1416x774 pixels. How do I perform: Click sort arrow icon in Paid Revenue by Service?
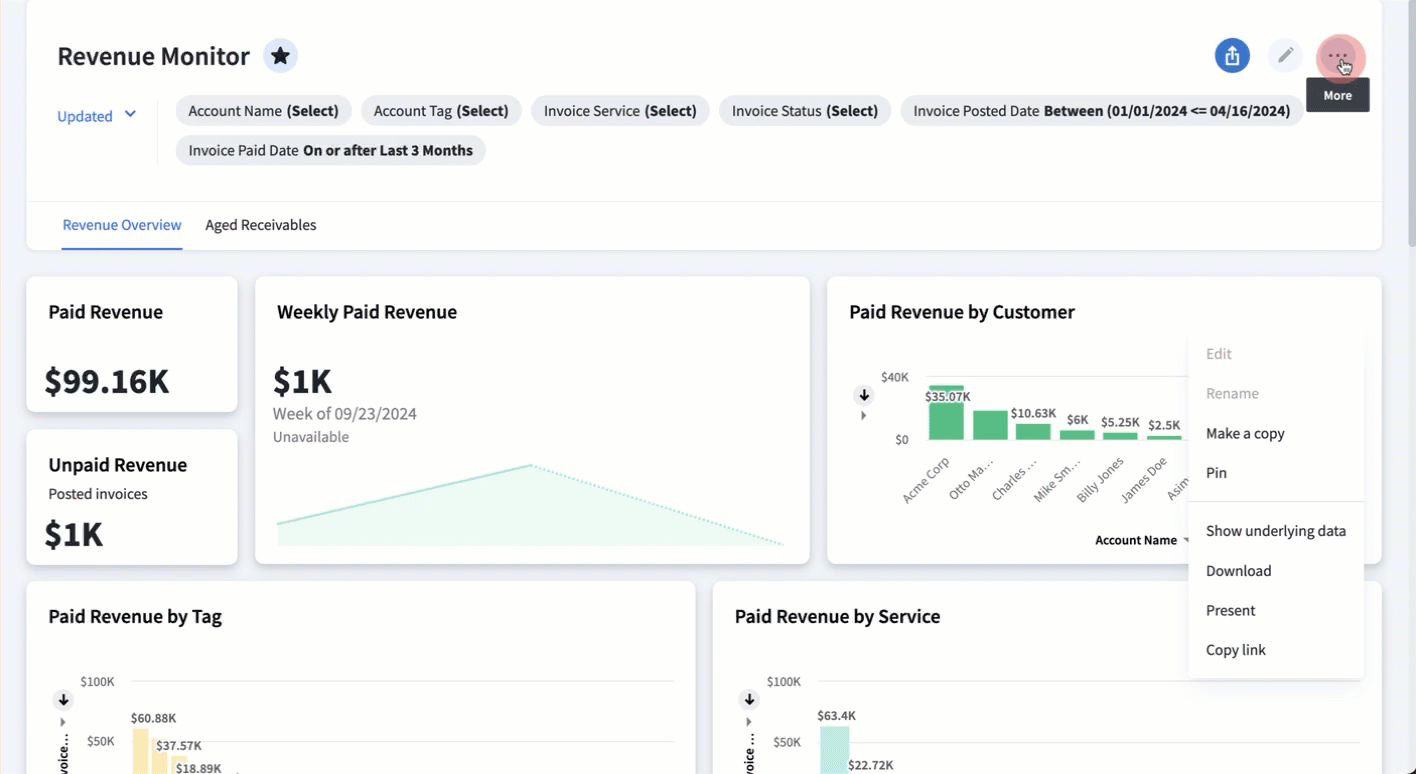point(749,700)
